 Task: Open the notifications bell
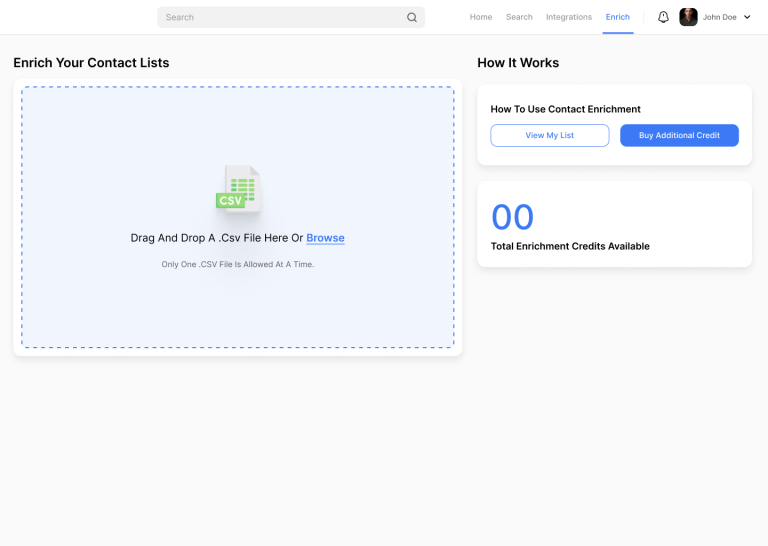coord(663,17)
